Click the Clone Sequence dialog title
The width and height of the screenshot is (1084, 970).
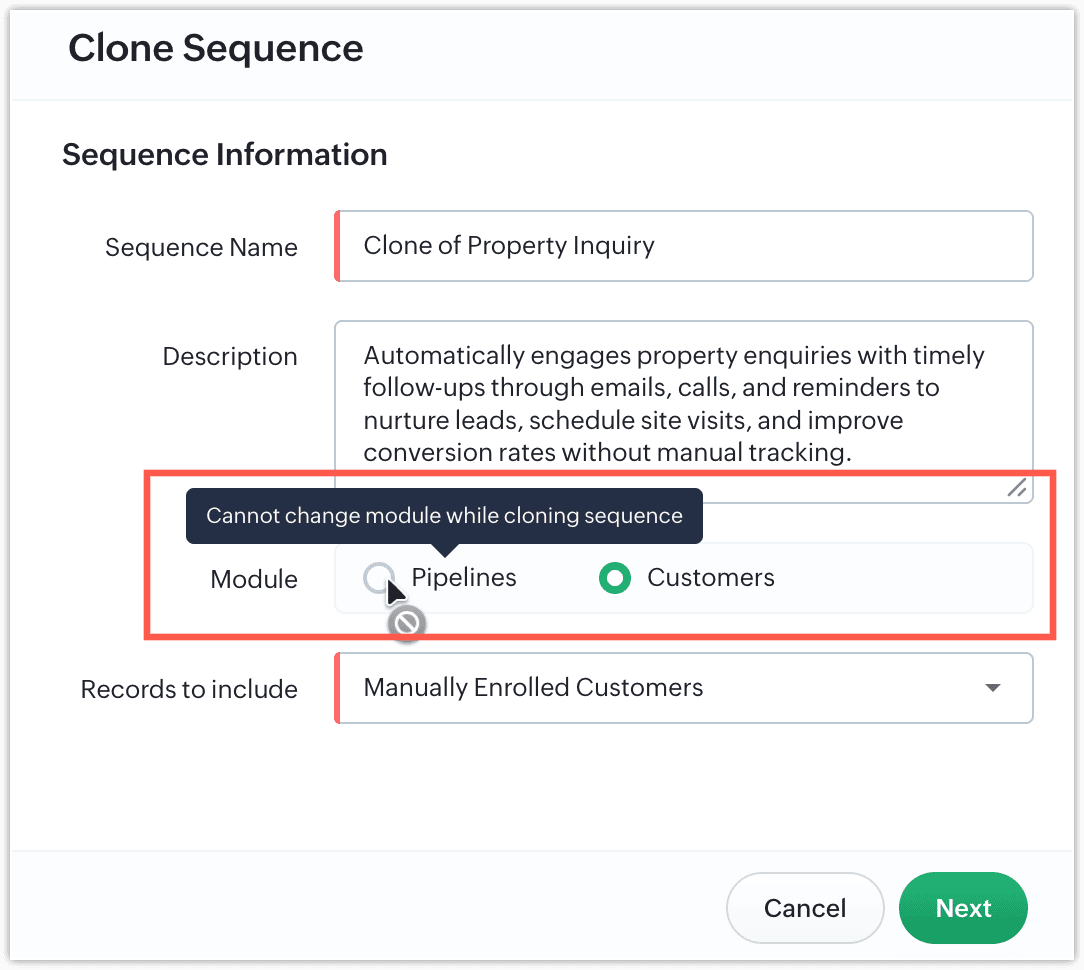click(x=216, y=48)
